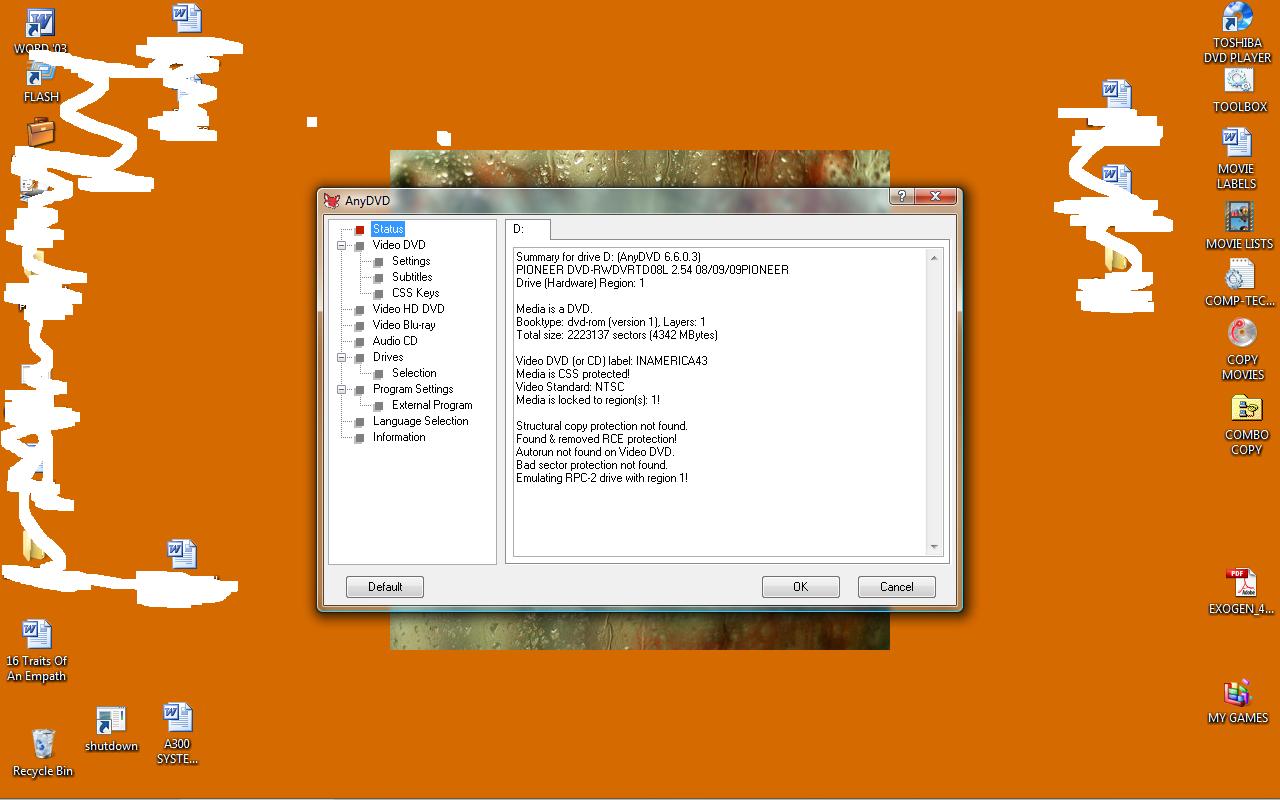
Task: Click the 'Media is CSS protected!' line
Action: (573, 374)
